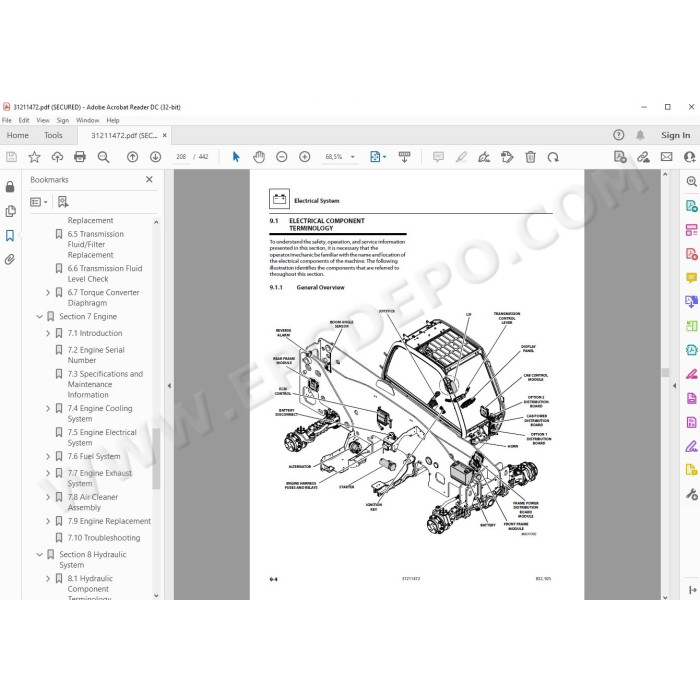Zoom out with minus icon
Viewport: 700px width, 700px height.
click(282, 157)
